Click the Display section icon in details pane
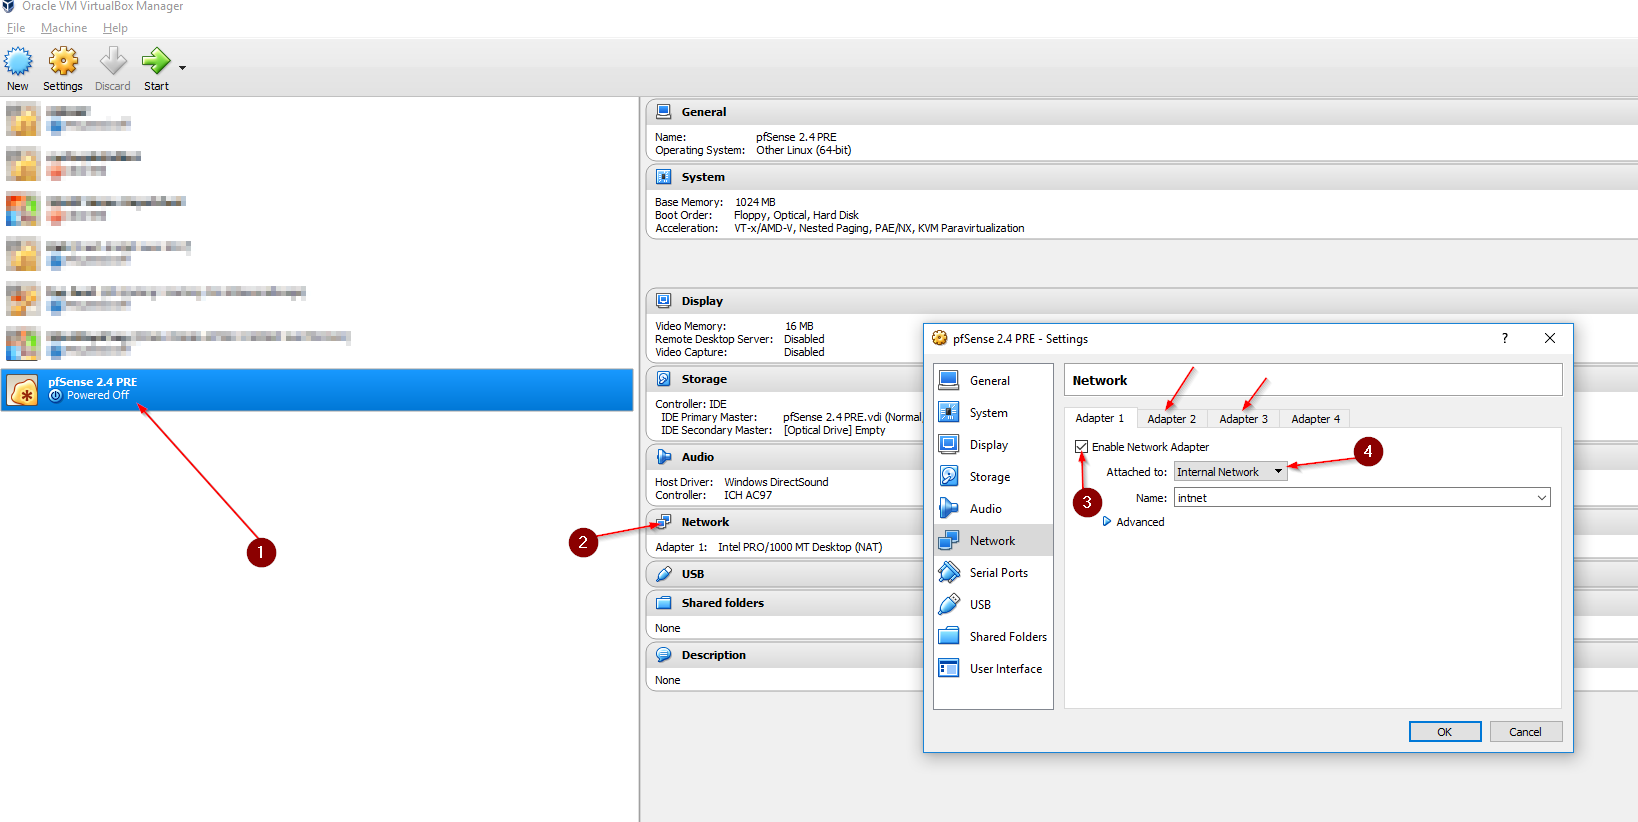This screenshot has width=1638, height=822. coord(663,301)
